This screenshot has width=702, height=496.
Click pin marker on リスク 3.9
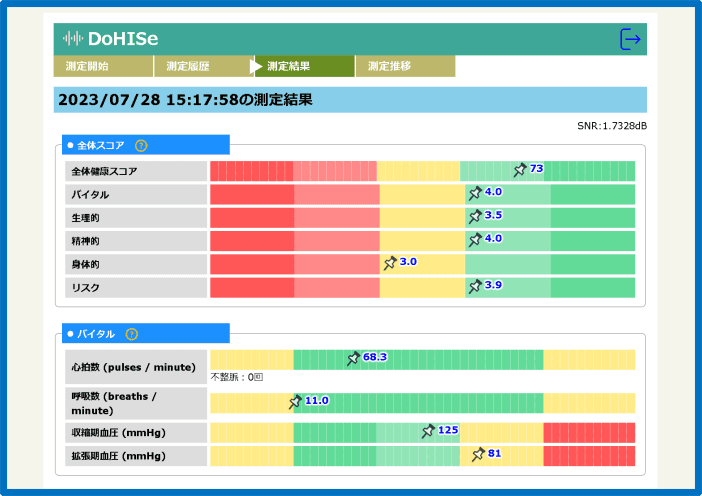[x=475, y=287]
